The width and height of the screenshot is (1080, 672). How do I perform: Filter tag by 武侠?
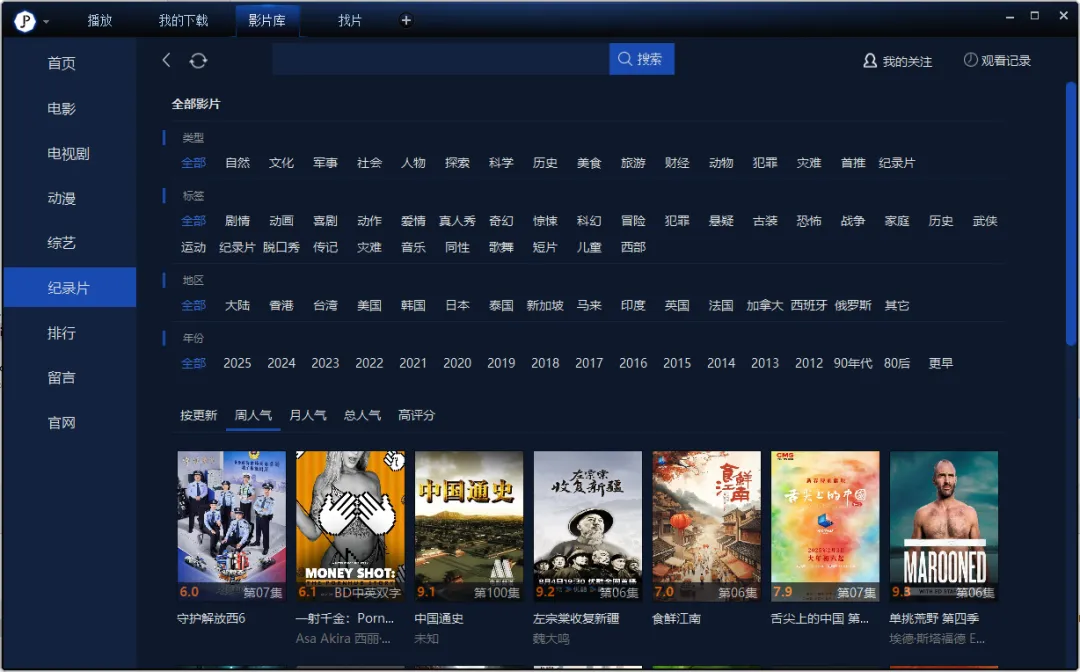(985, 221)
